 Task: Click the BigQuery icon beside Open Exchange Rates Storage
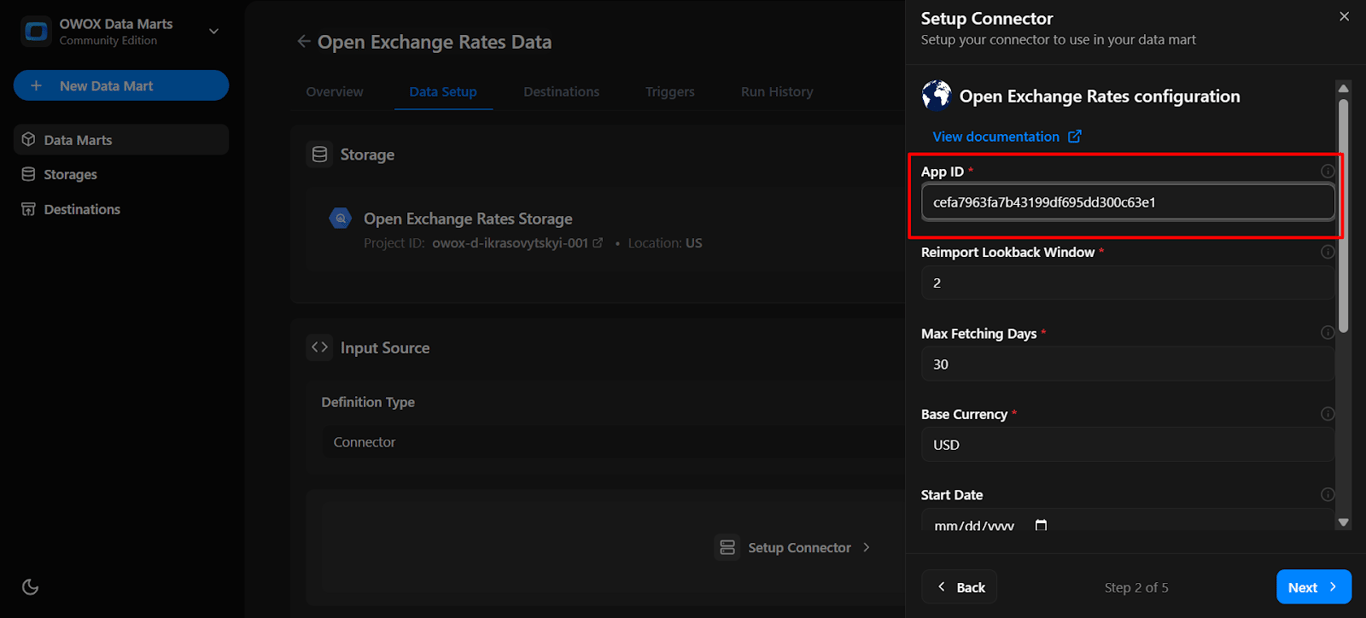(x=340, y=218)
